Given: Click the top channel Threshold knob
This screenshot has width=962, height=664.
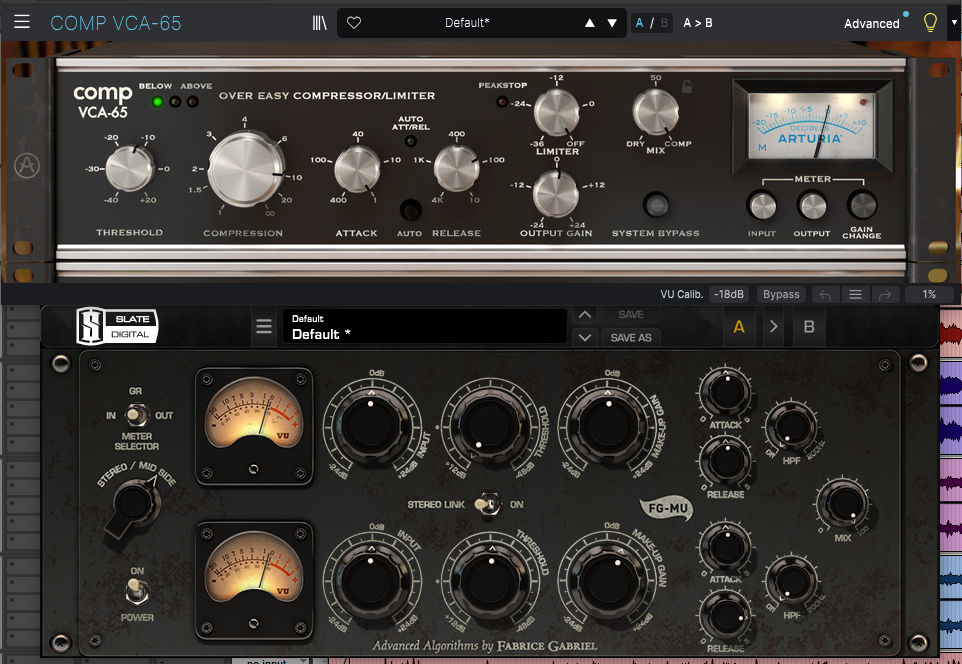Looking at the screenshot, I should tap(490, 426).
